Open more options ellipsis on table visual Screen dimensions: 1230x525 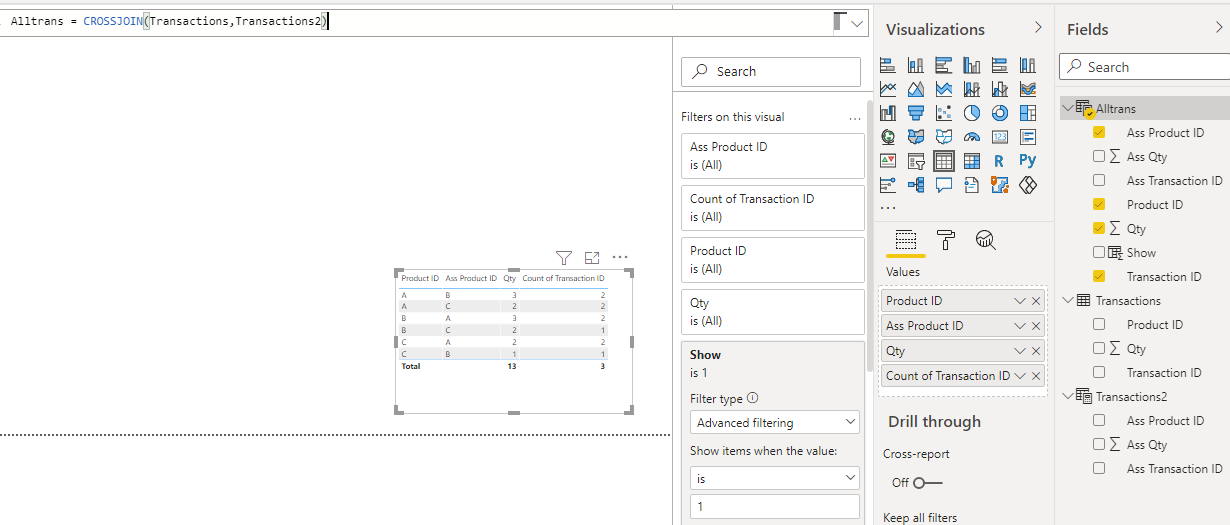(x=620, y=257)
